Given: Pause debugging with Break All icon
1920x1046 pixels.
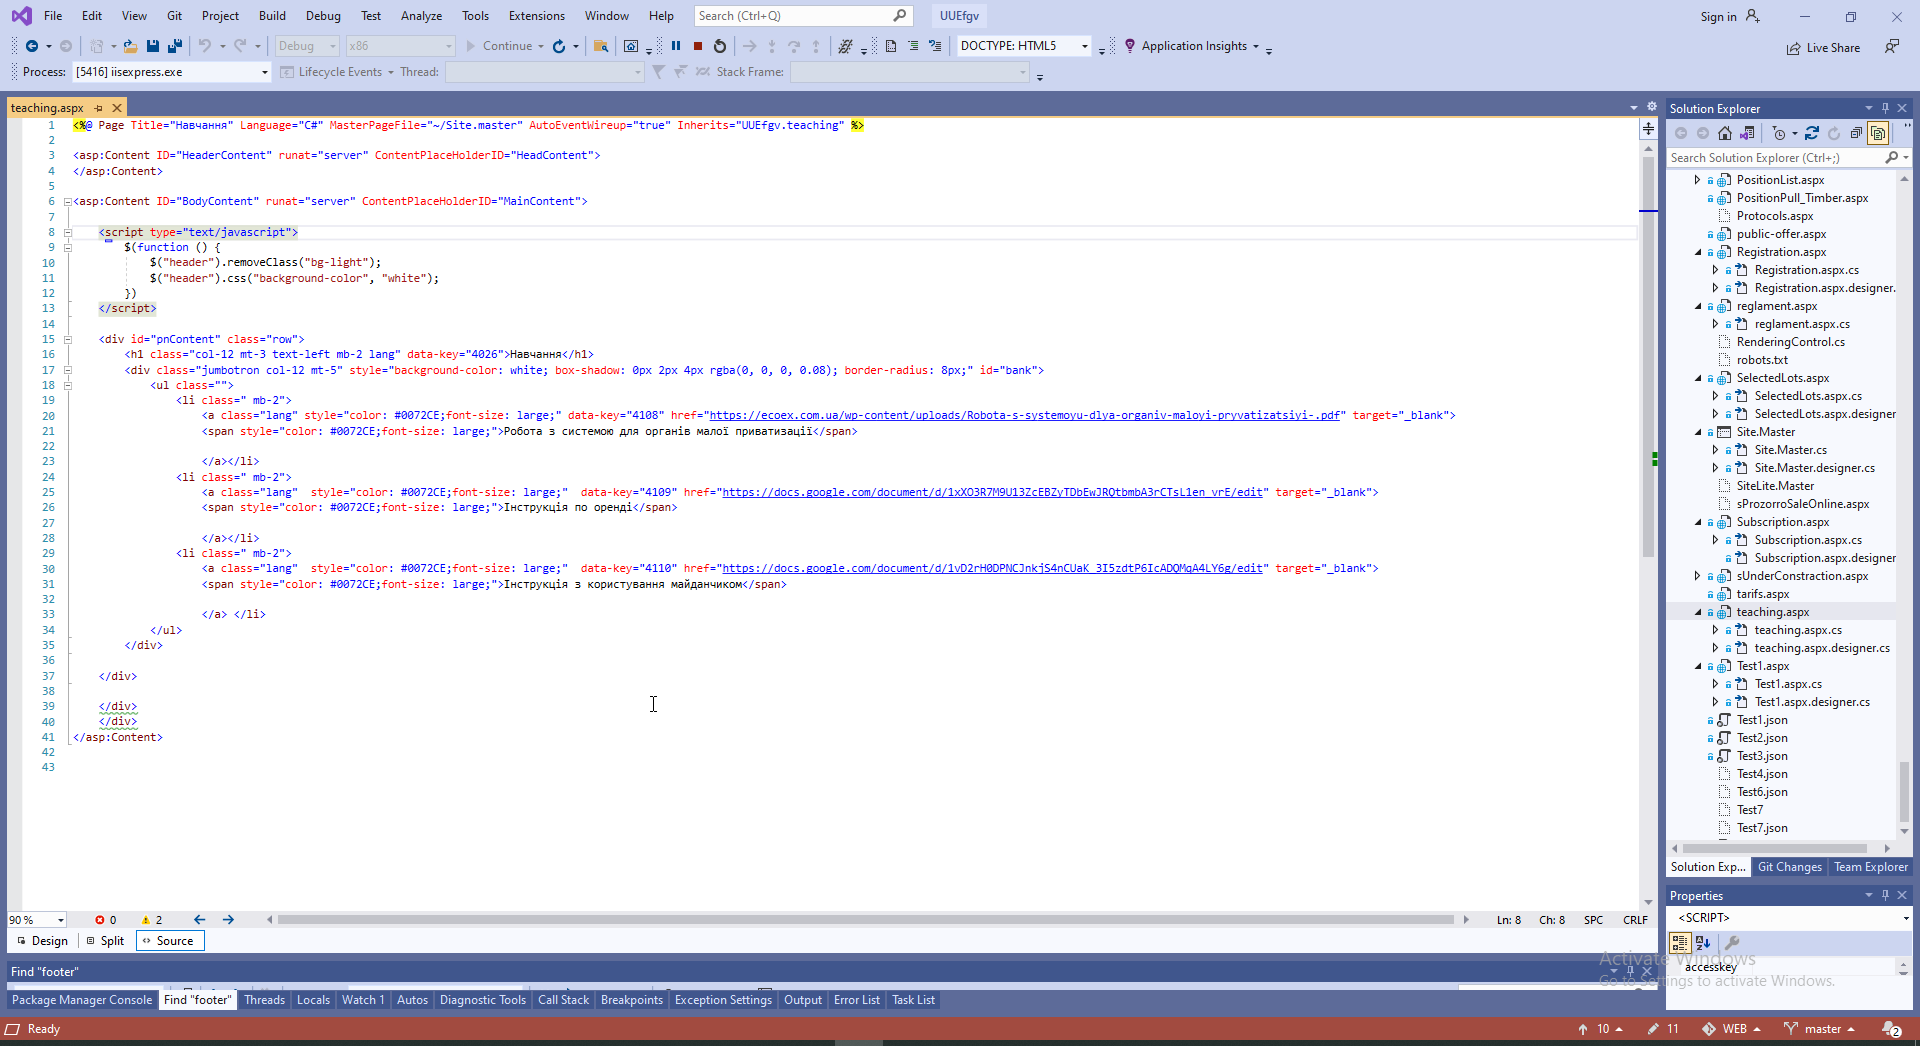Looking at the screenshot, I should point(676,46).
